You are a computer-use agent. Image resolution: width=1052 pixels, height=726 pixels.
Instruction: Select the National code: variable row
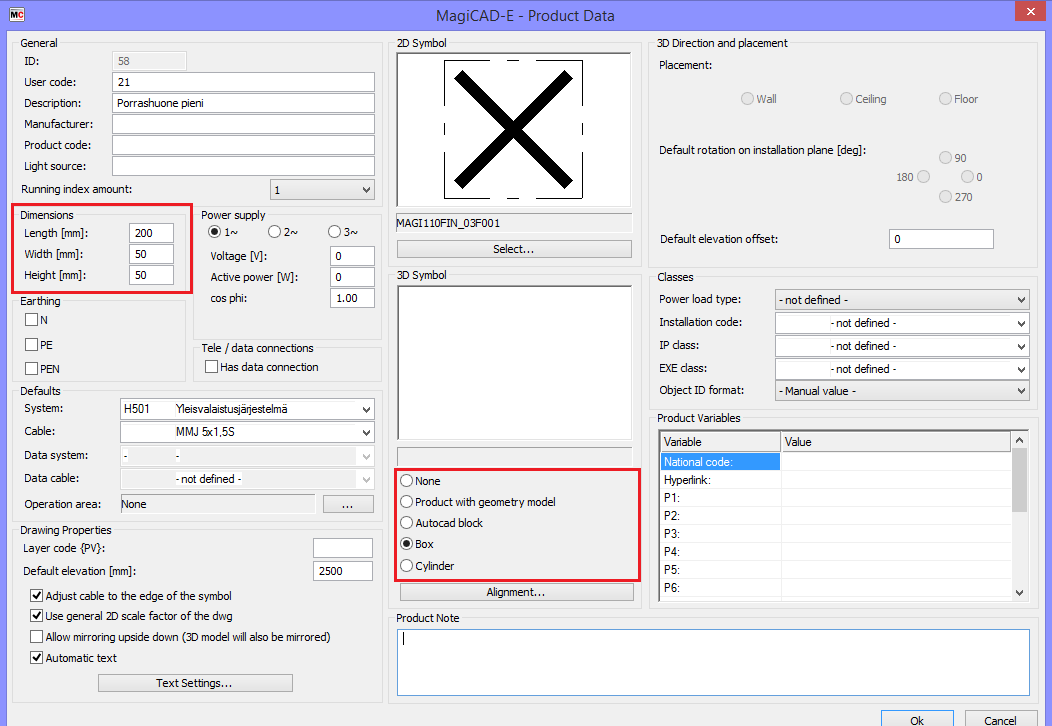[835, 462]
